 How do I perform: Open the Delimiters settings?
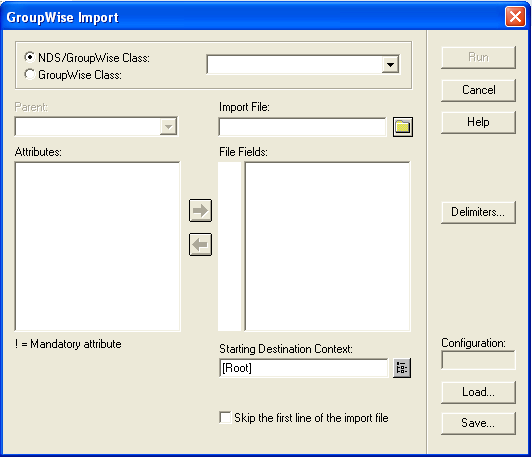pos(478,212)
